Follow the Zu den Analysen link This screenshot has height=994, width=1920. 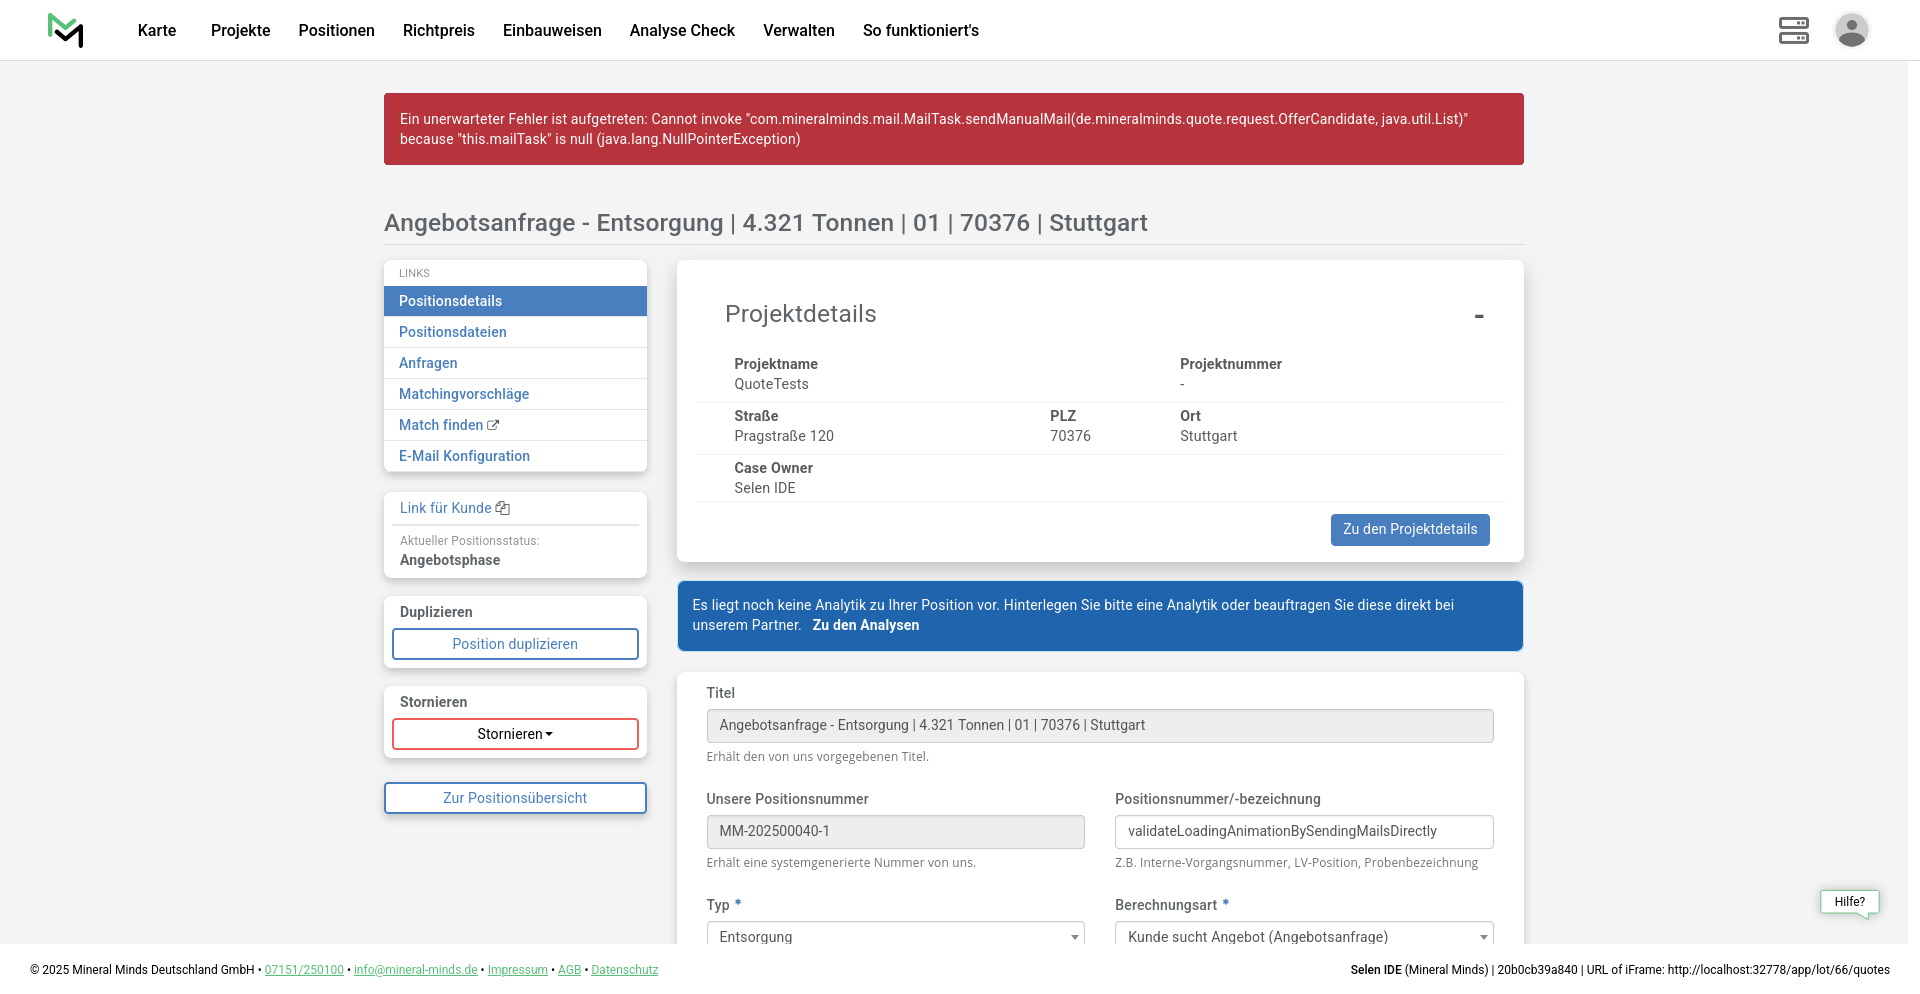[865, 625]
